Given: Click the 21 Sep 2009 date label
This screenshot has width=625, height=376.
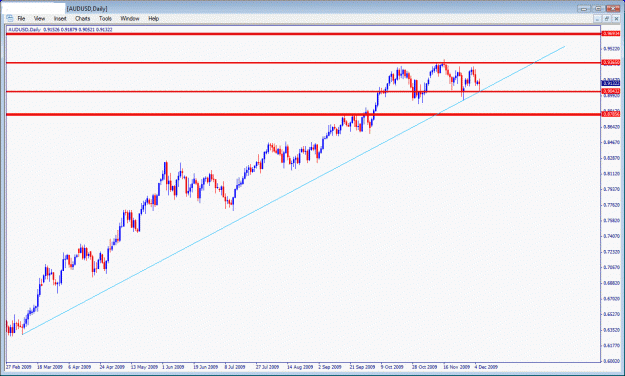Looking at the screenshot, I should [x=362, y=367].
